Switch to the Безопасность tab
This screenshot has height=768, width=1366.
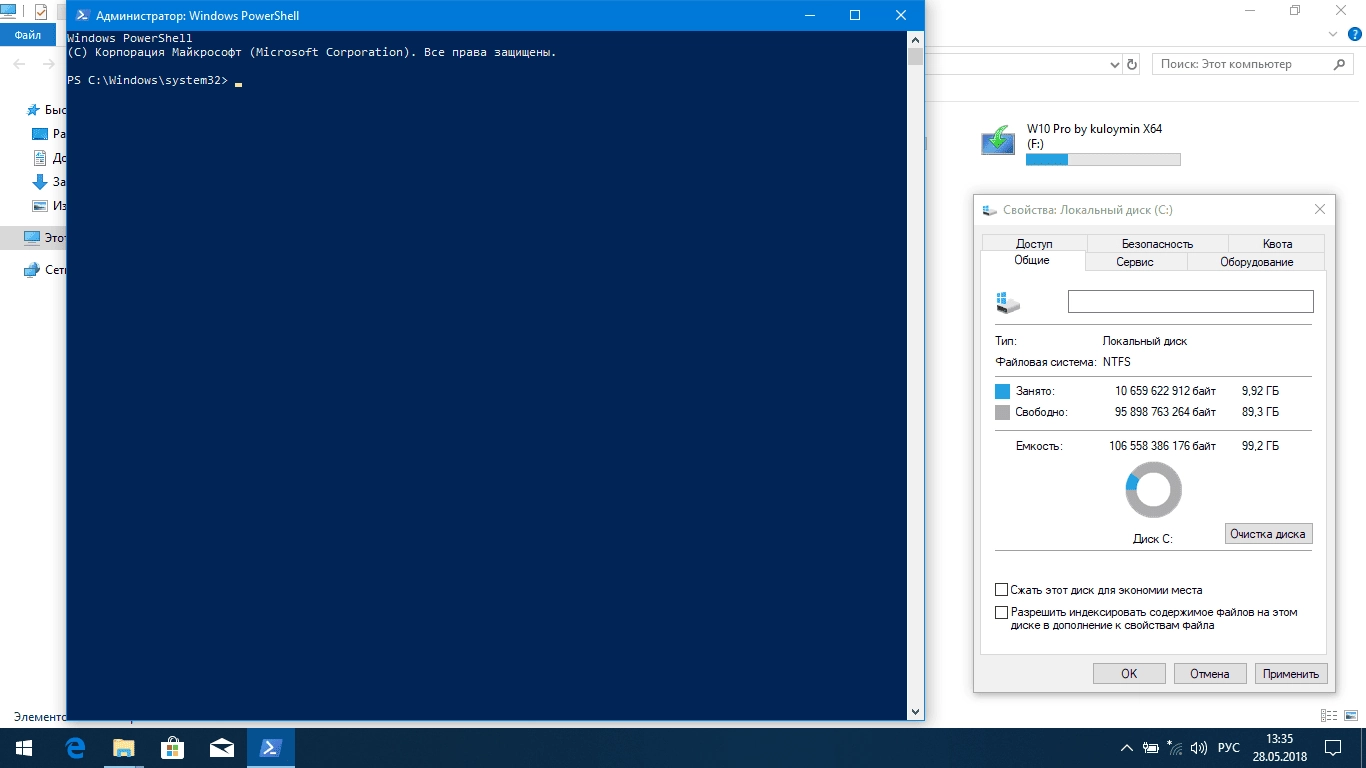1157,244
